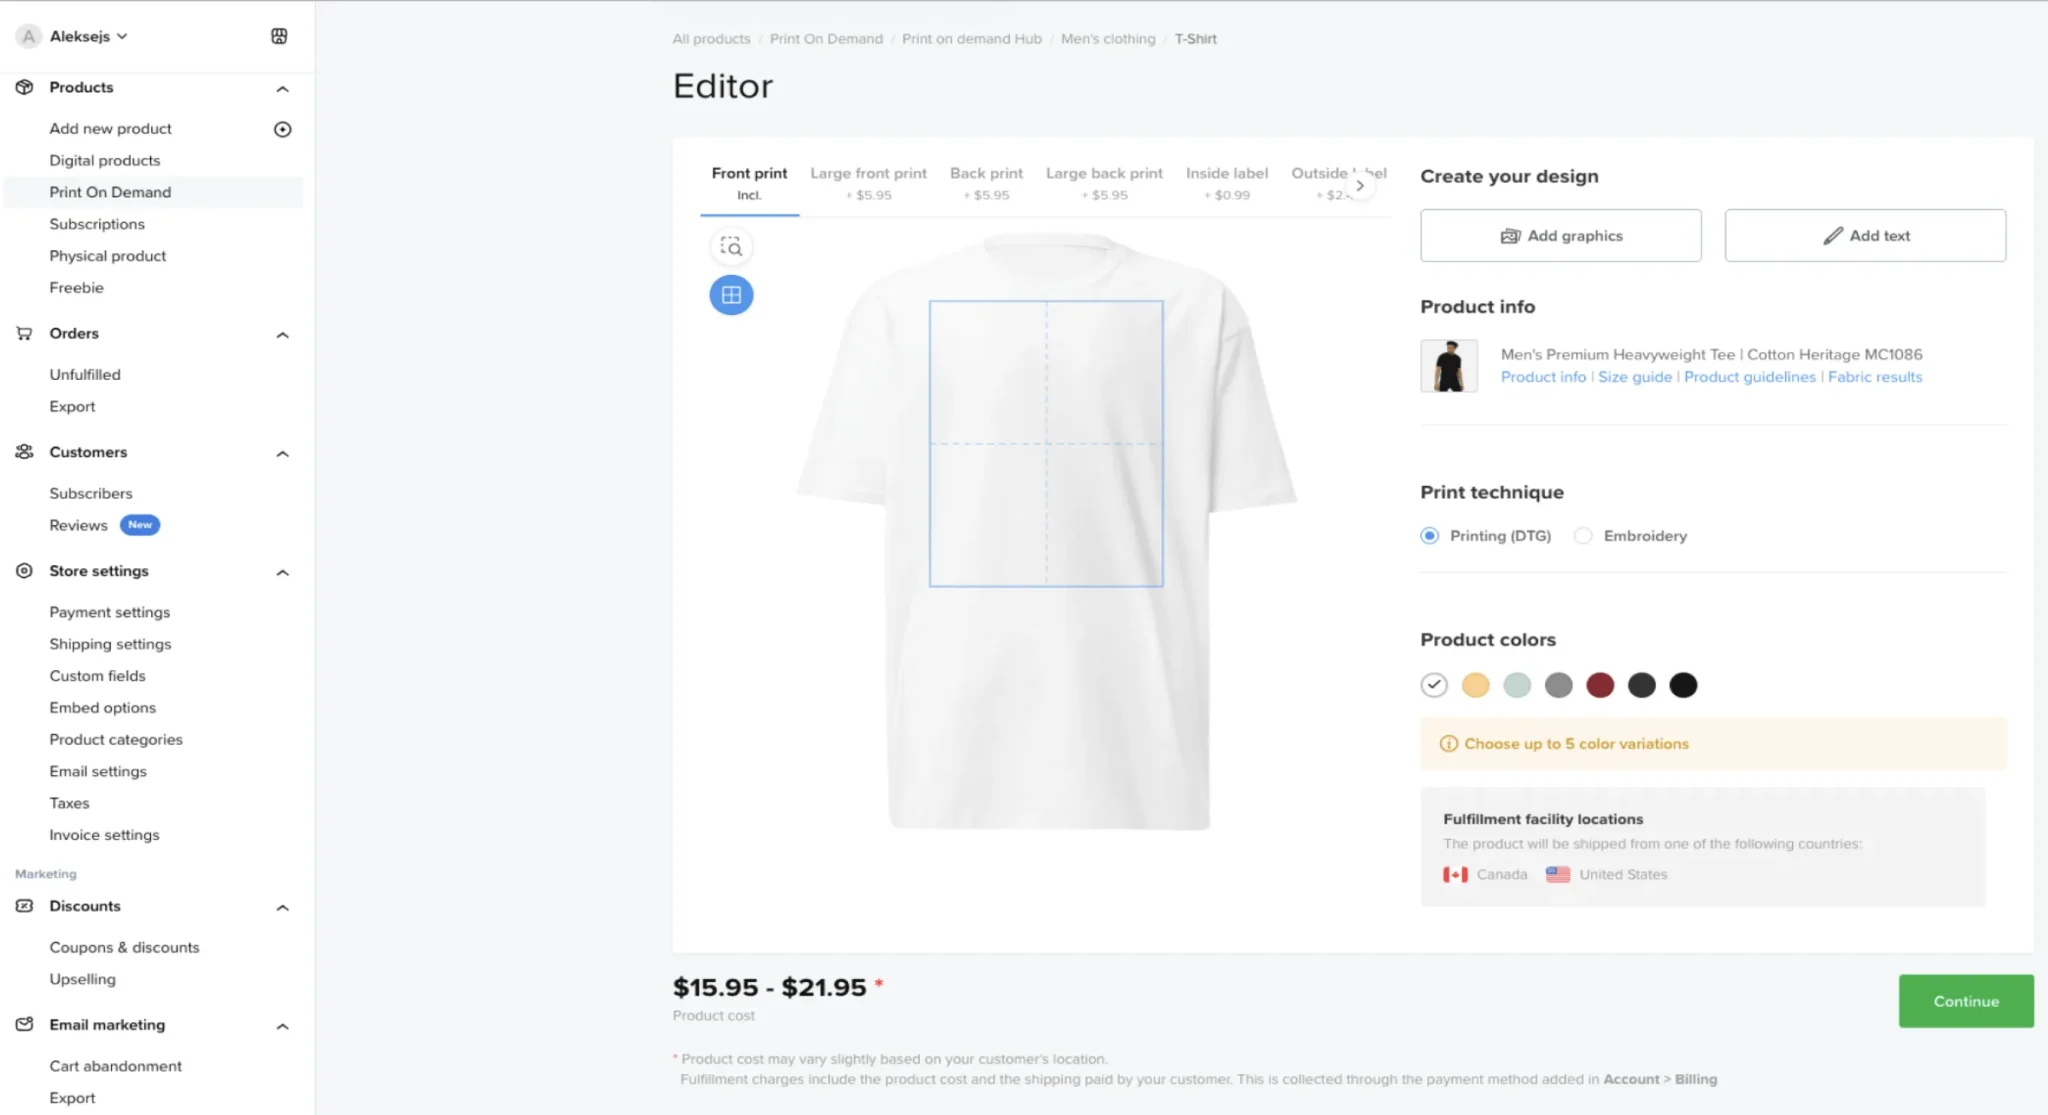Image resolution: width=2048 pixels, height=1115 pixels.
Task: Click the Store settings gear icon
Action: pos(25,570)
